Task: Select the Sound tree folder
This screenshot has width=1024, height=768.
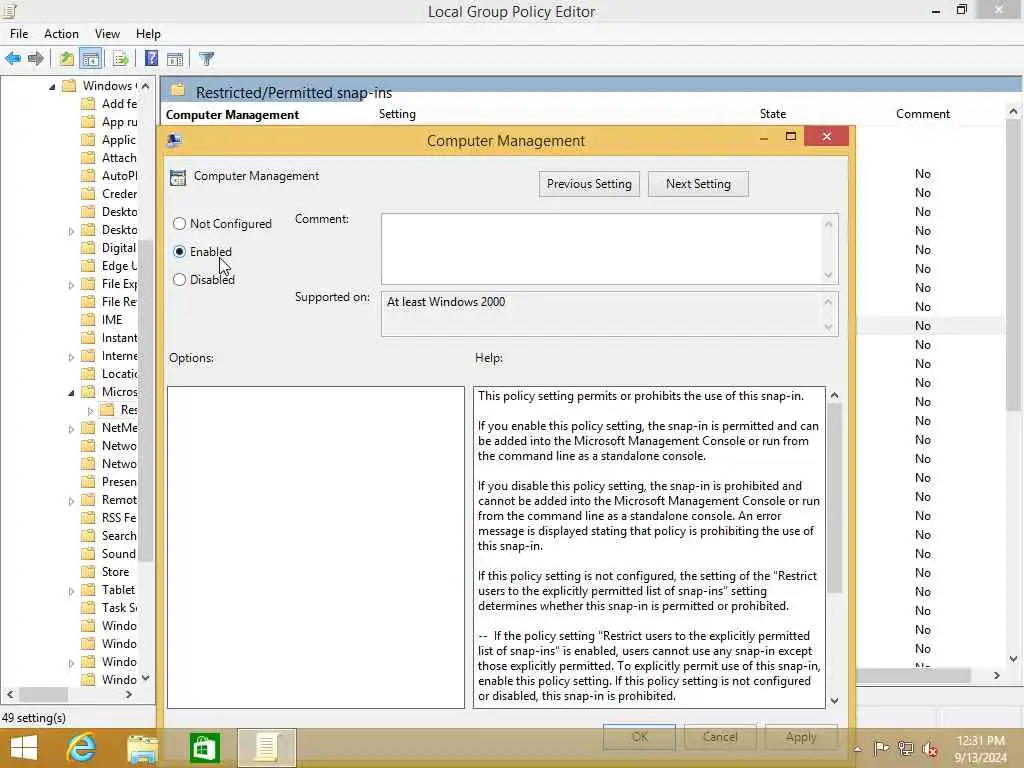Action: pyautogui.click(x=119, y=554)
